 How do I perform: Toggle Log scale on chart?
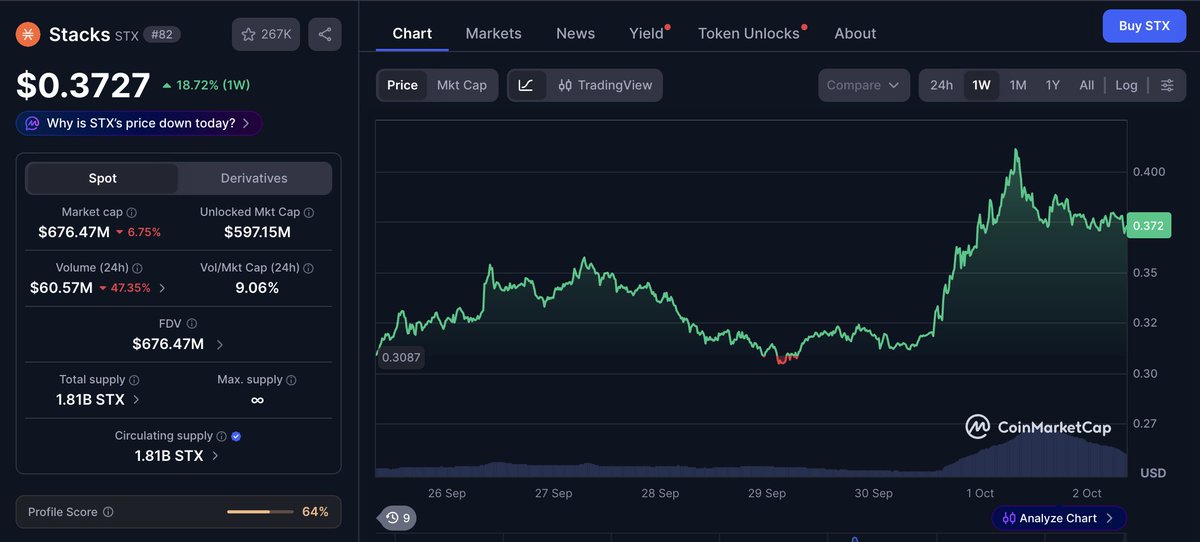1127,85
